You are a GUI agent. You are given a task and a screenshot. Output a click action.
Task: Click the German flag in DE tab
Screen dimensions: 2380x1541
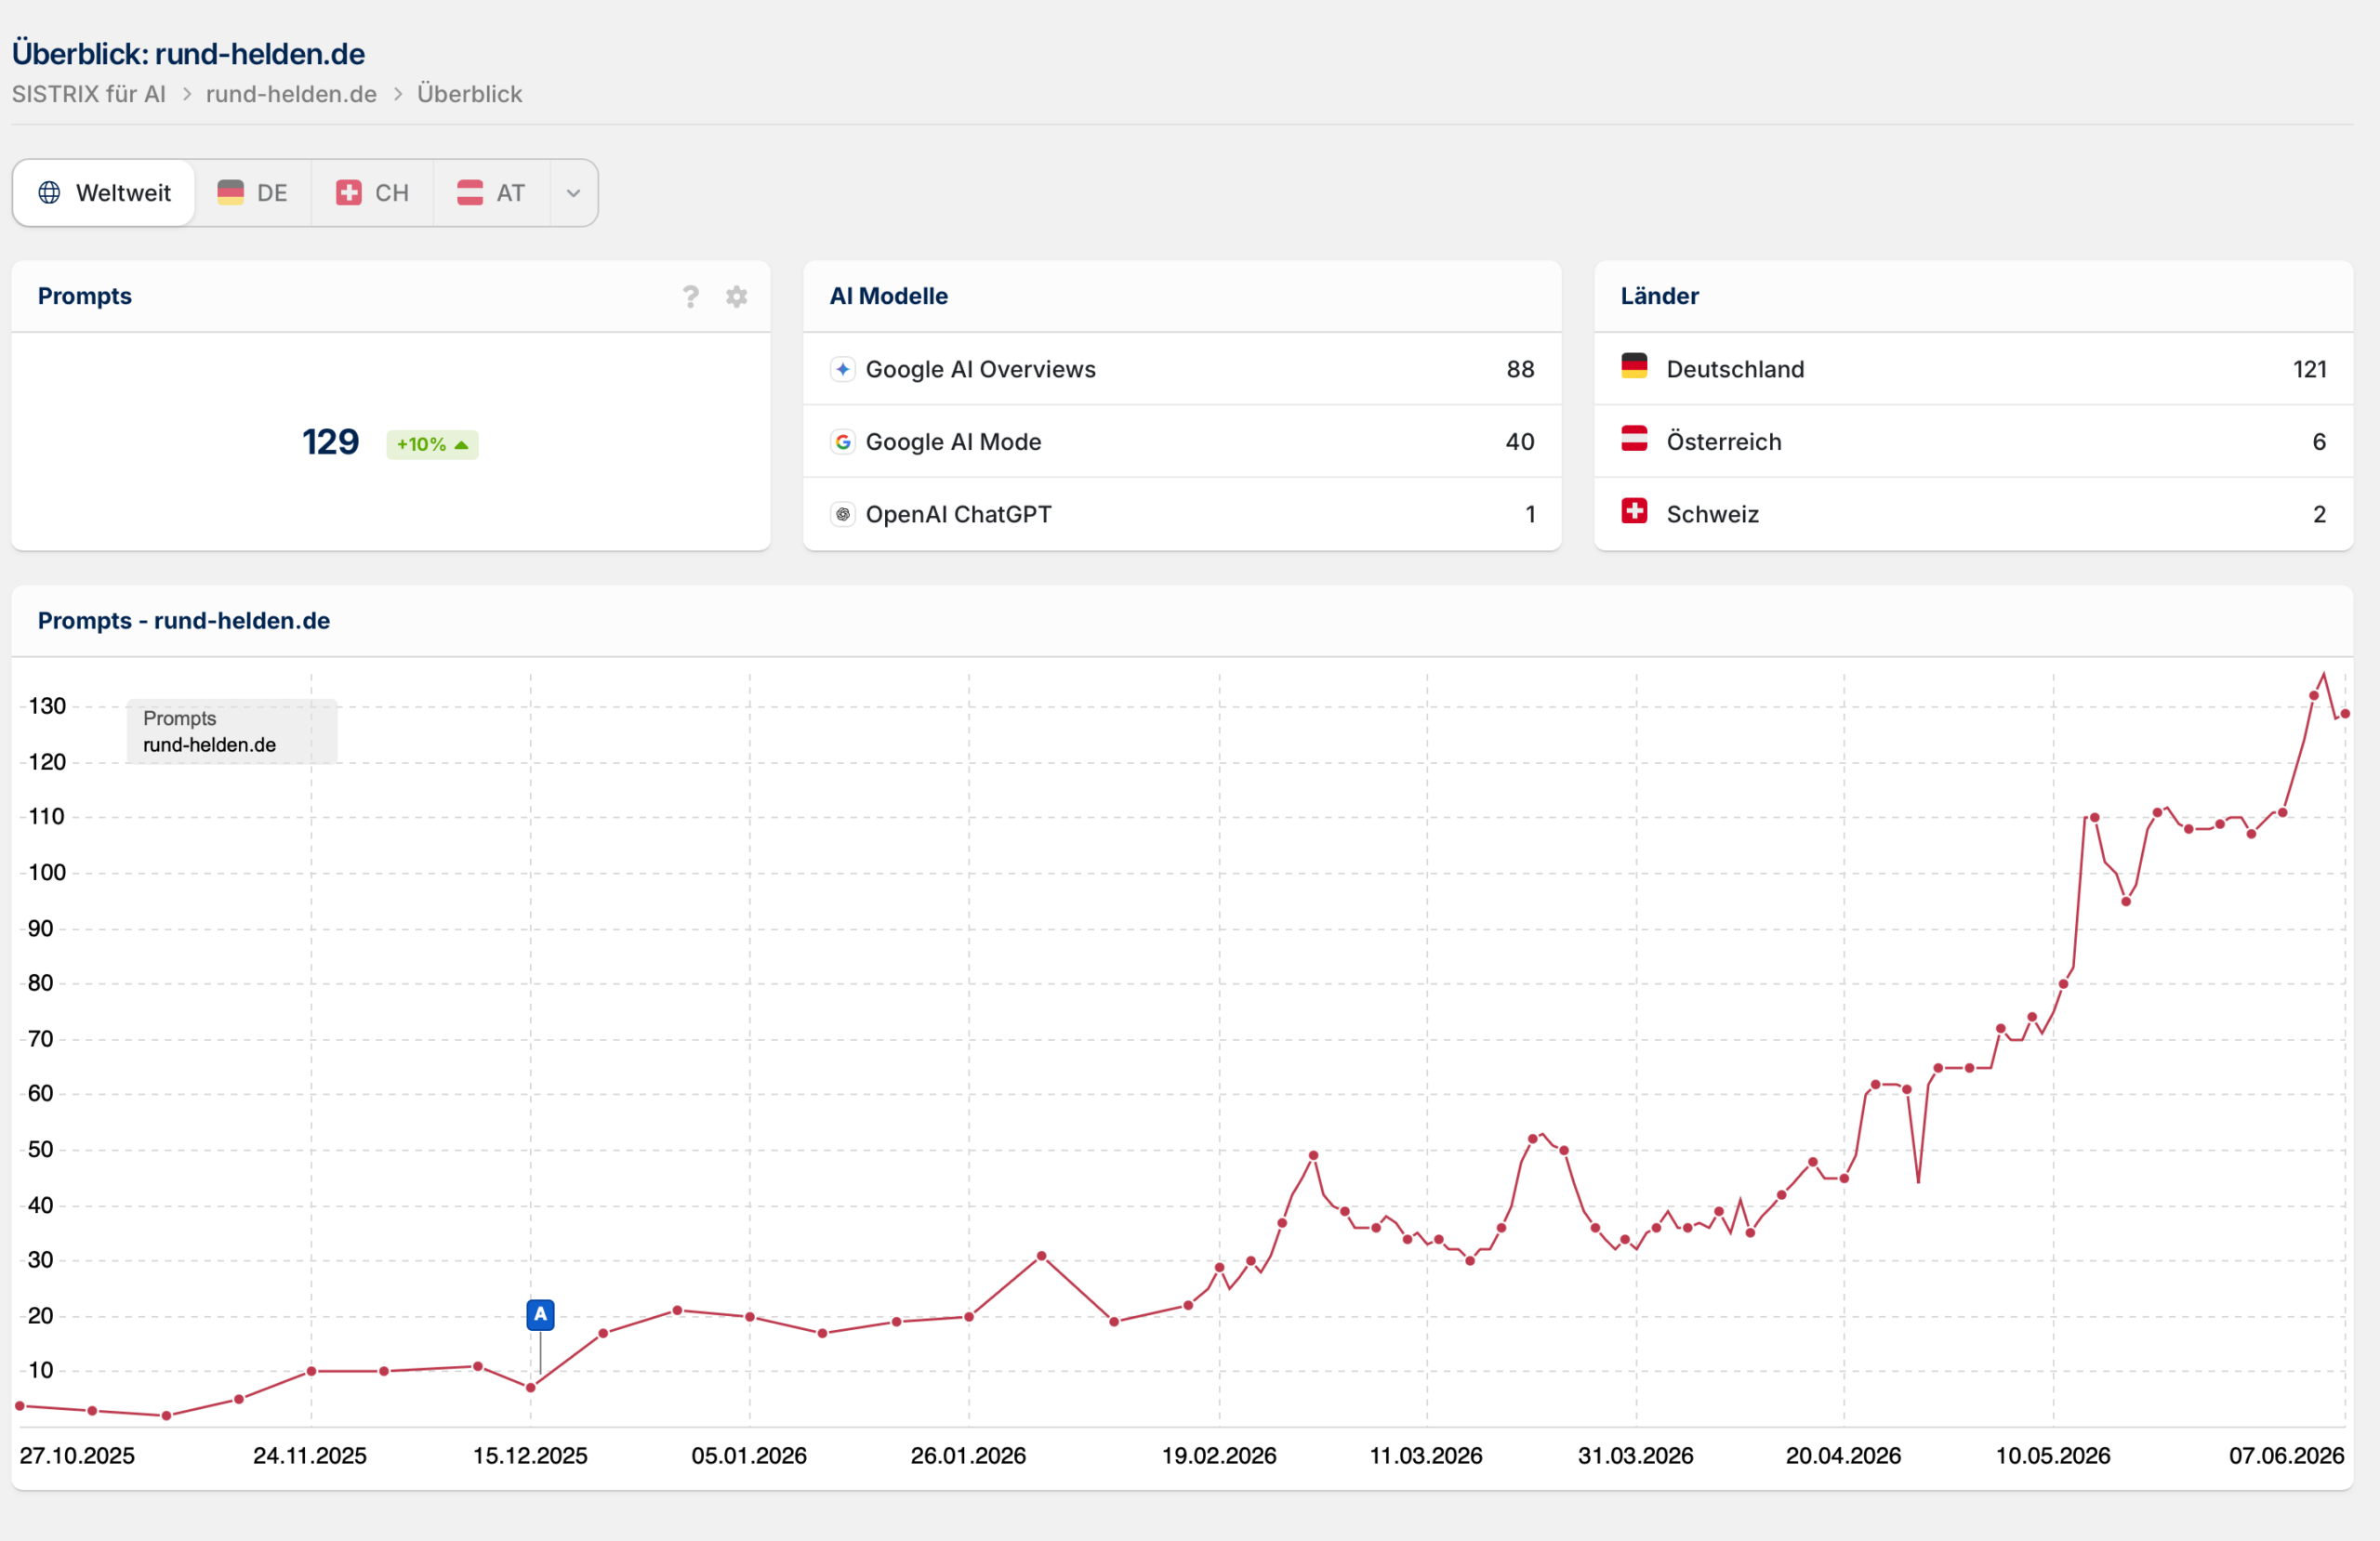[x=230, y=192]
